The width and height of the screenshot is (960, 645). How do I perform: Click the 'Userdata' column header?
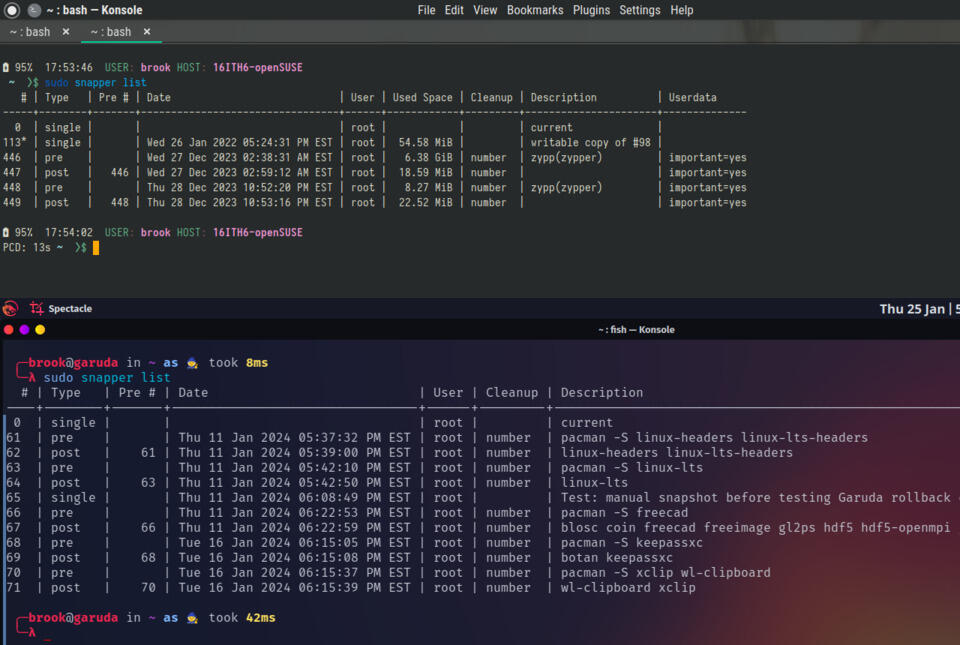692,97
